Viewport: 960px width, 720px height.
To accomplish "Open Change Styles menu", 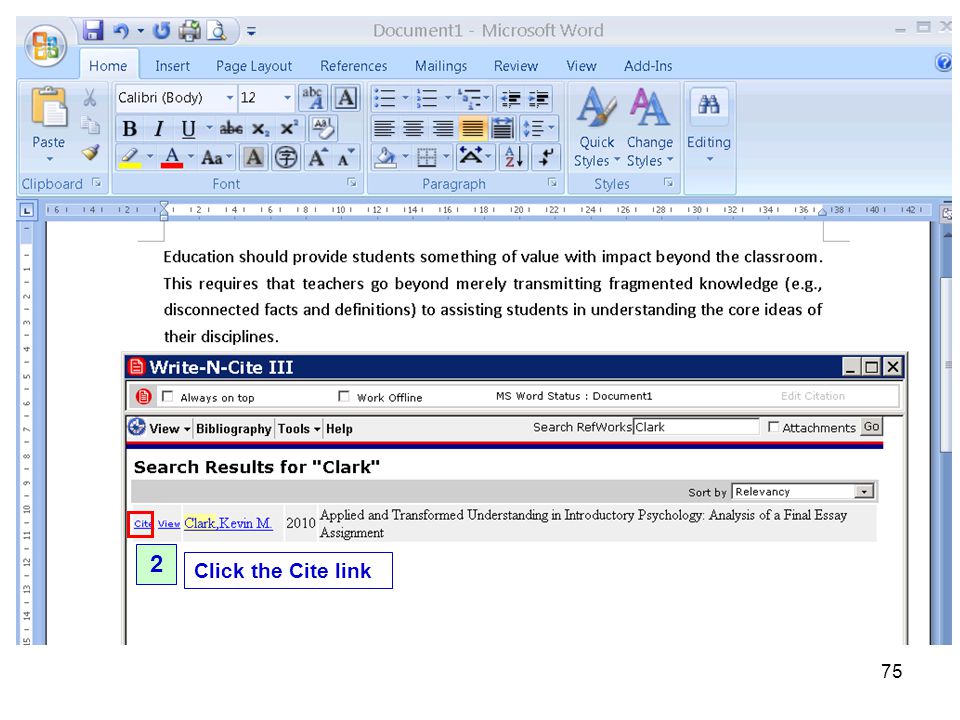I will [x=650, y=127].
